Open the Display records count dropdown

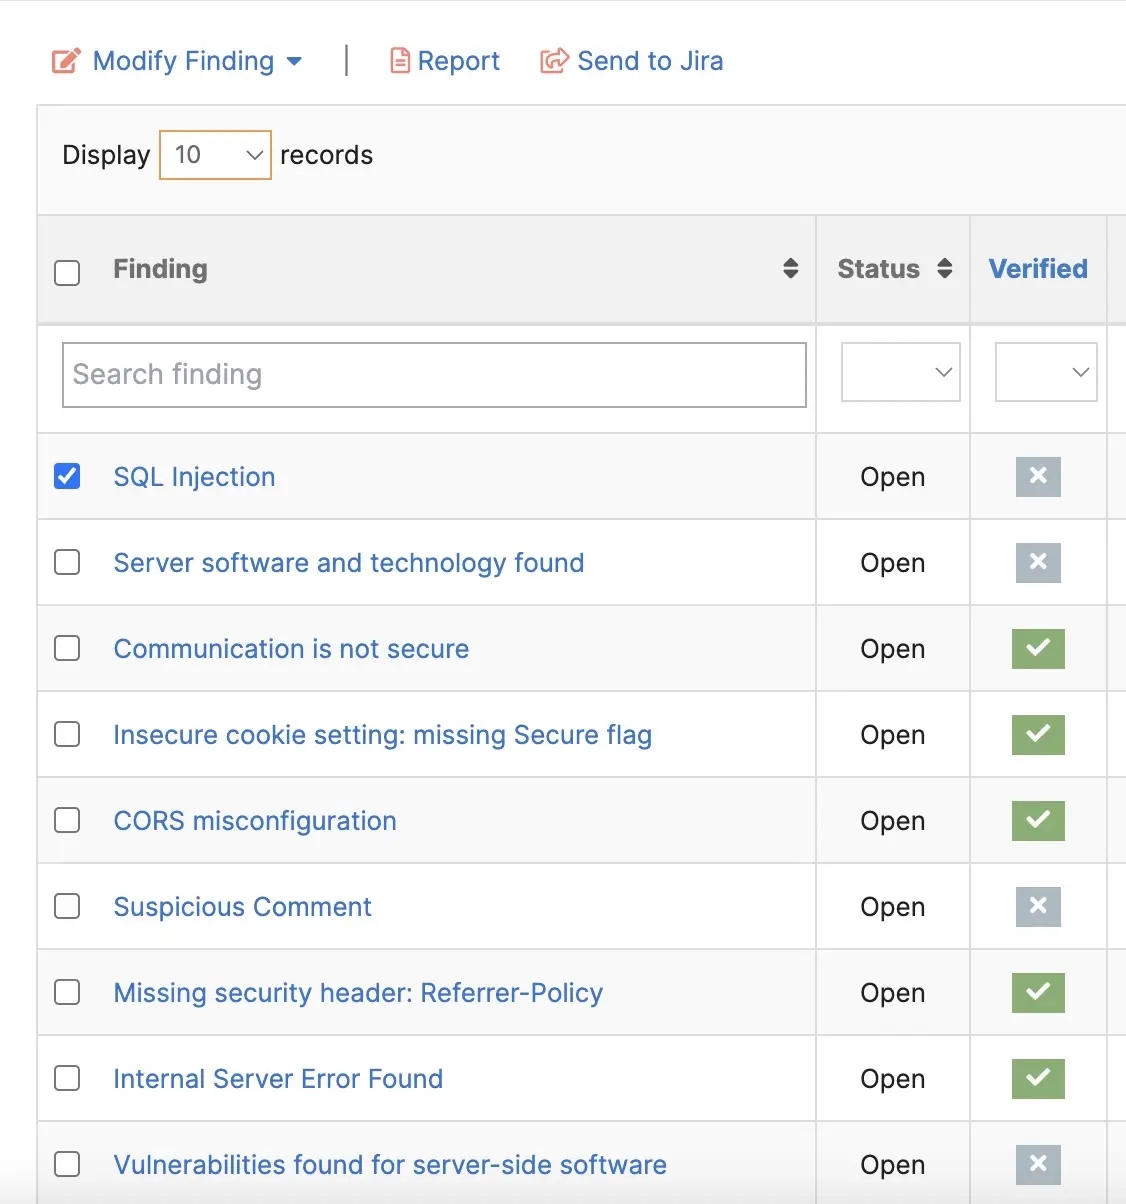click(x=215, y=155)
